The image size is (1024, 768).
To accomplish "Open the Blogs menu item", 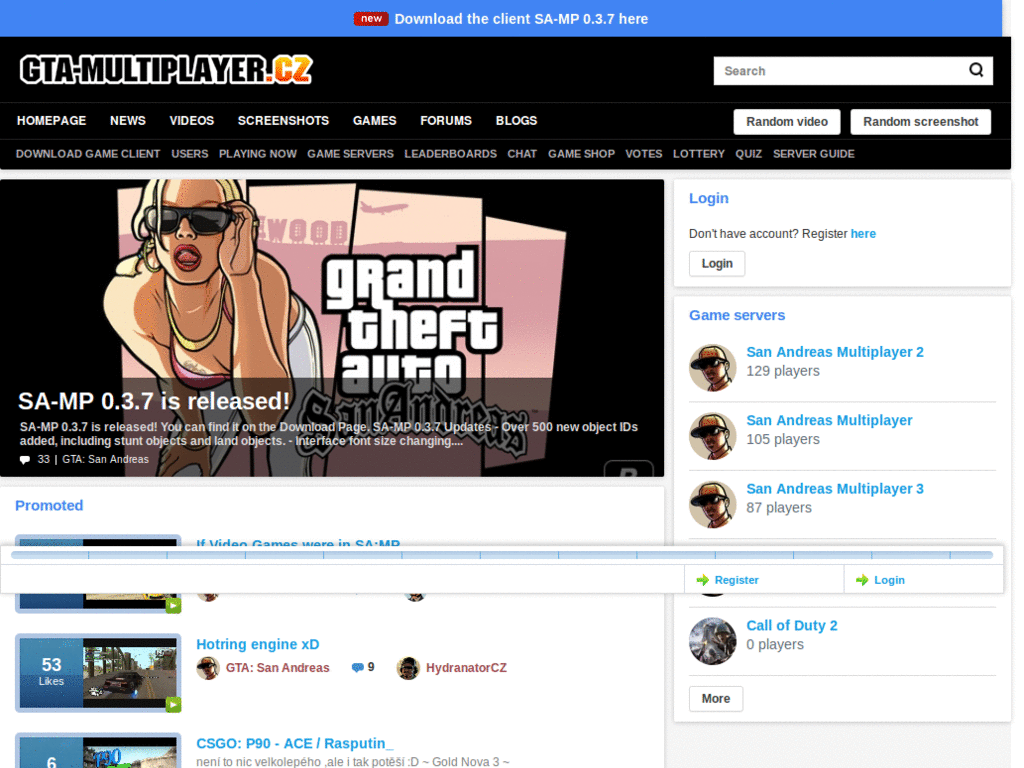I will (x=517, y=121).
